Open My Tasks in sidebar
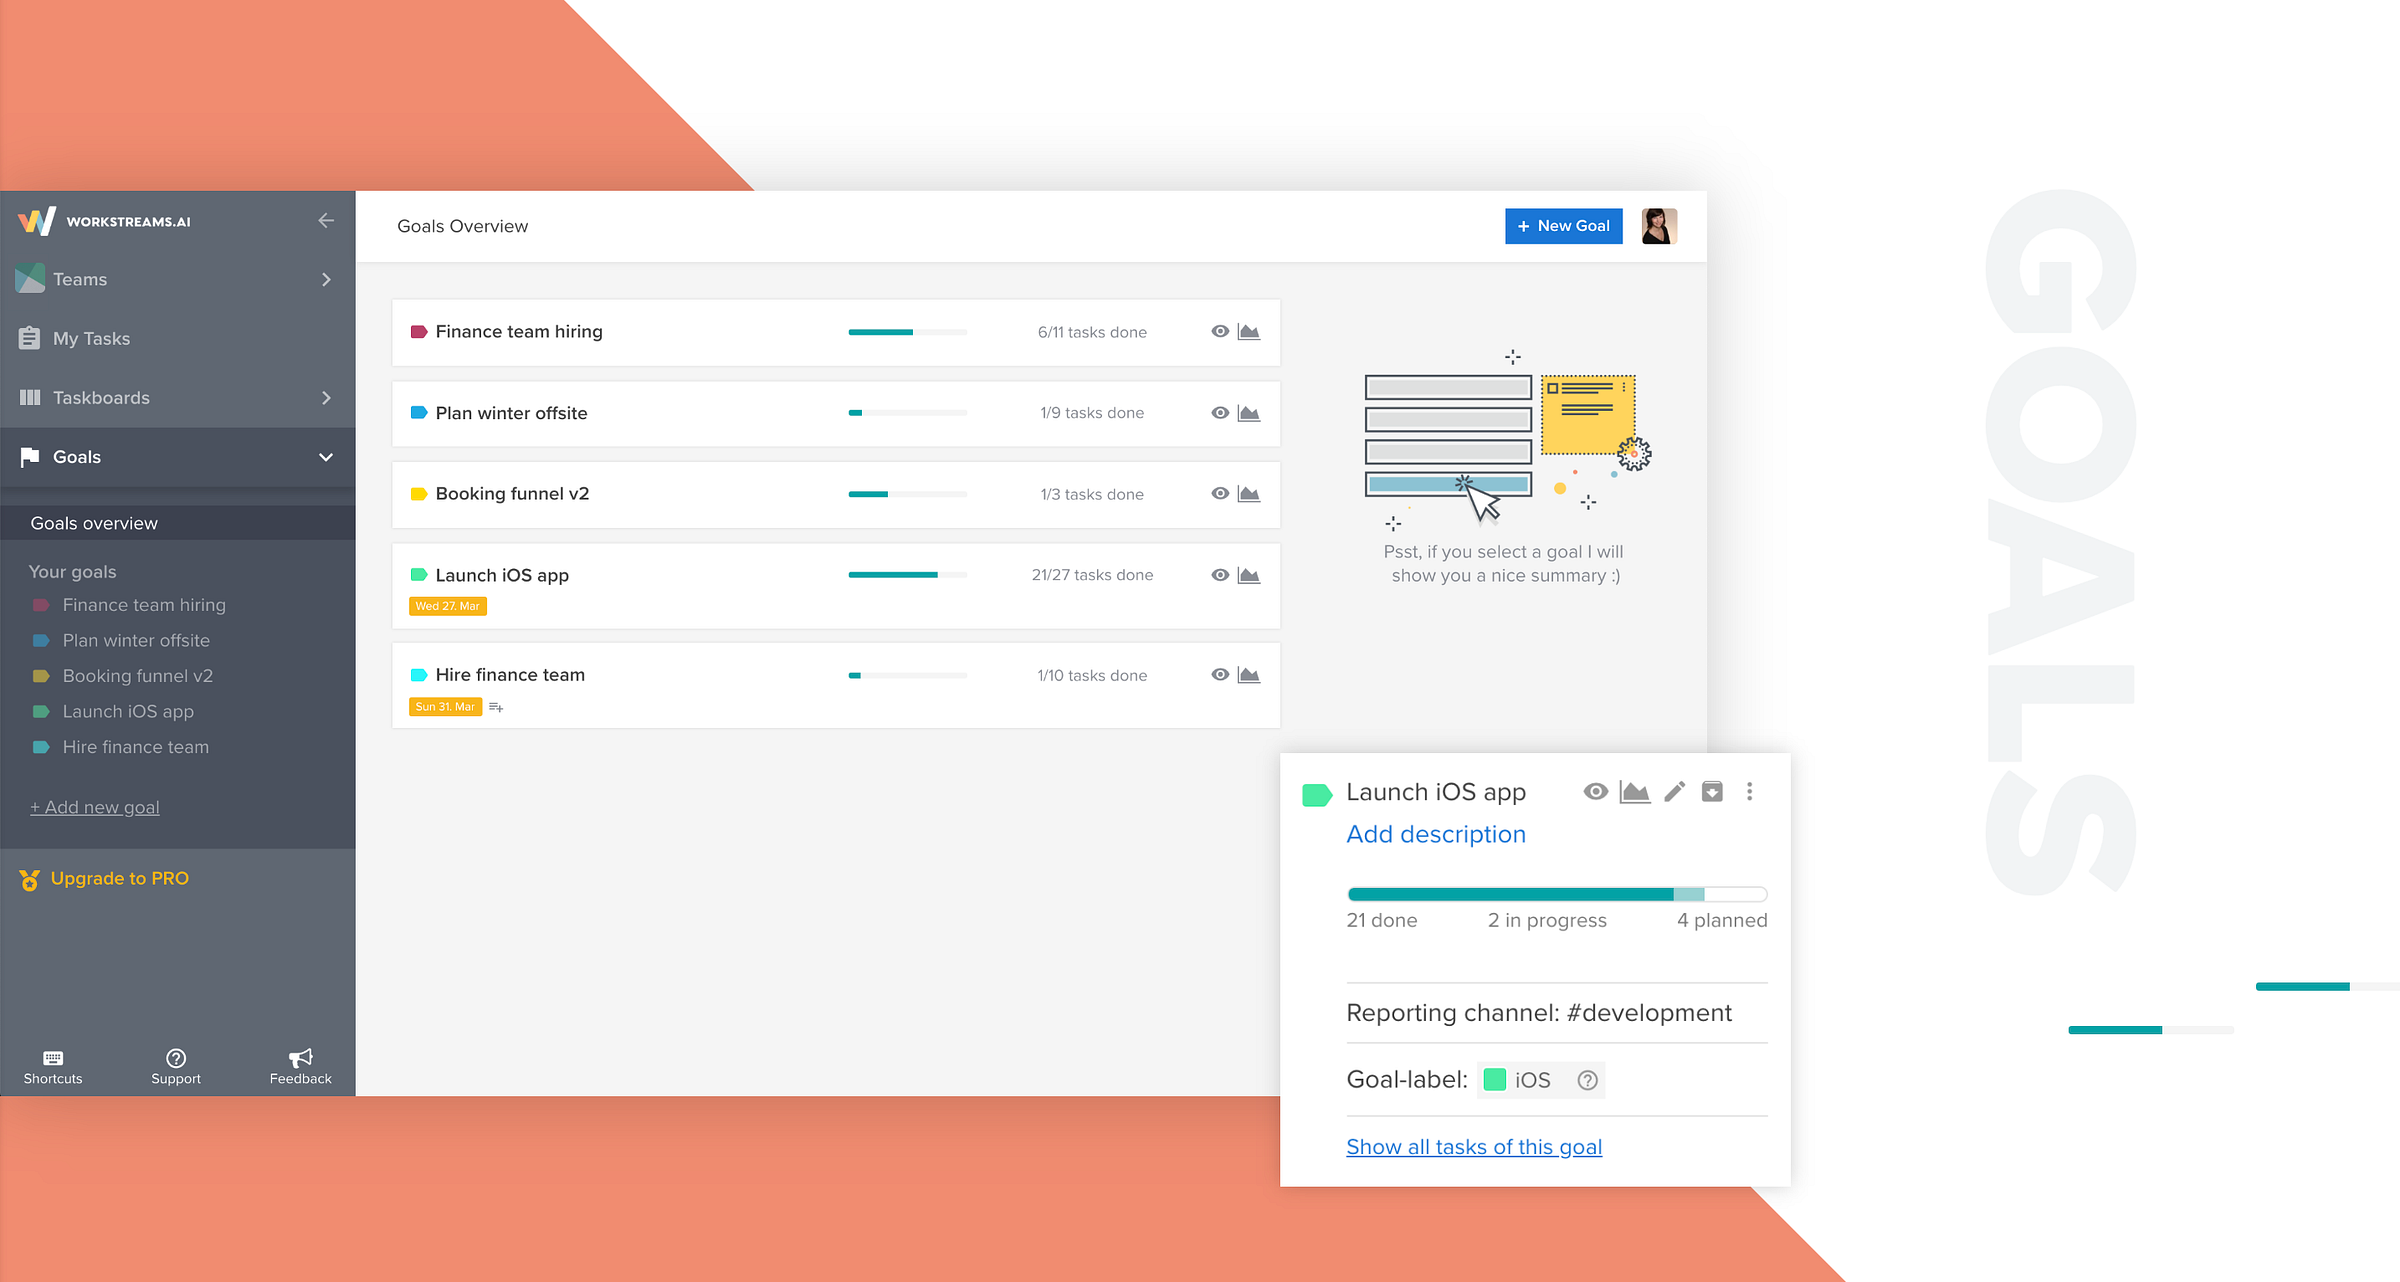2400x1282 pixels. coord(91,339)
